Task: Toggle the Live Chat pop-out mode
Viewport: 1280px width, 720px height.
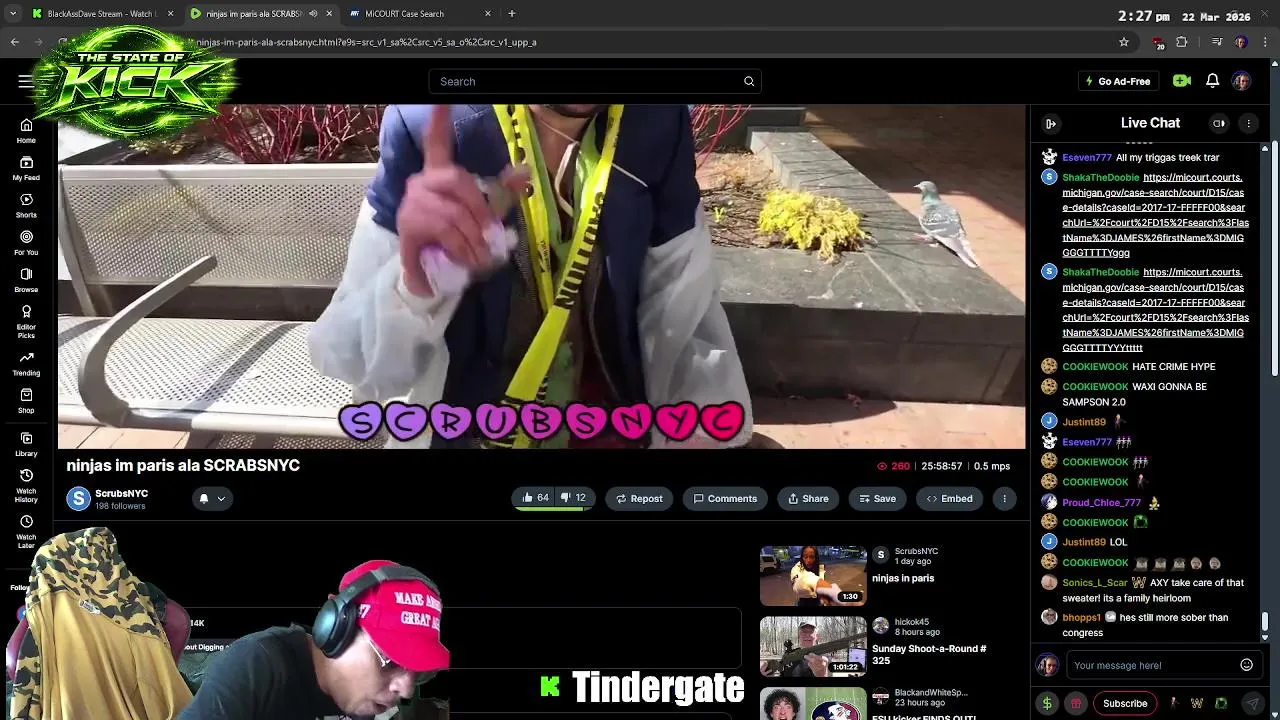Action: pos(1219,123)
